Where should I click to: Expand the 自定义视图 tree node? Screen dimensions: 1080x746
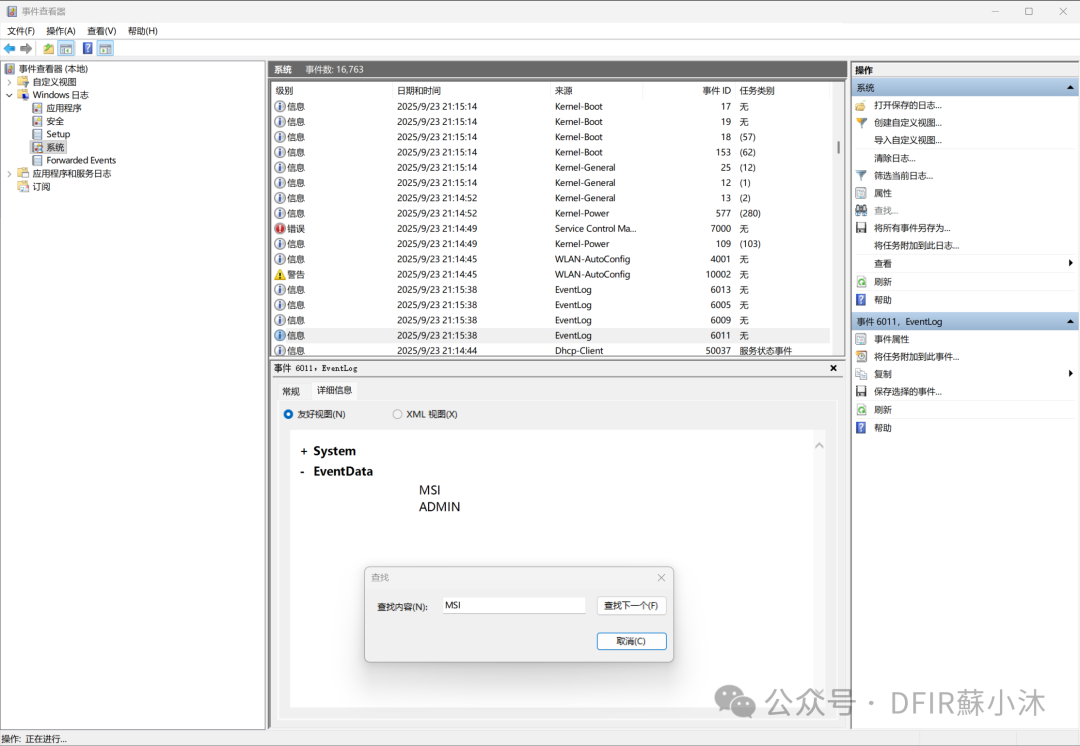tap(9, 82)
